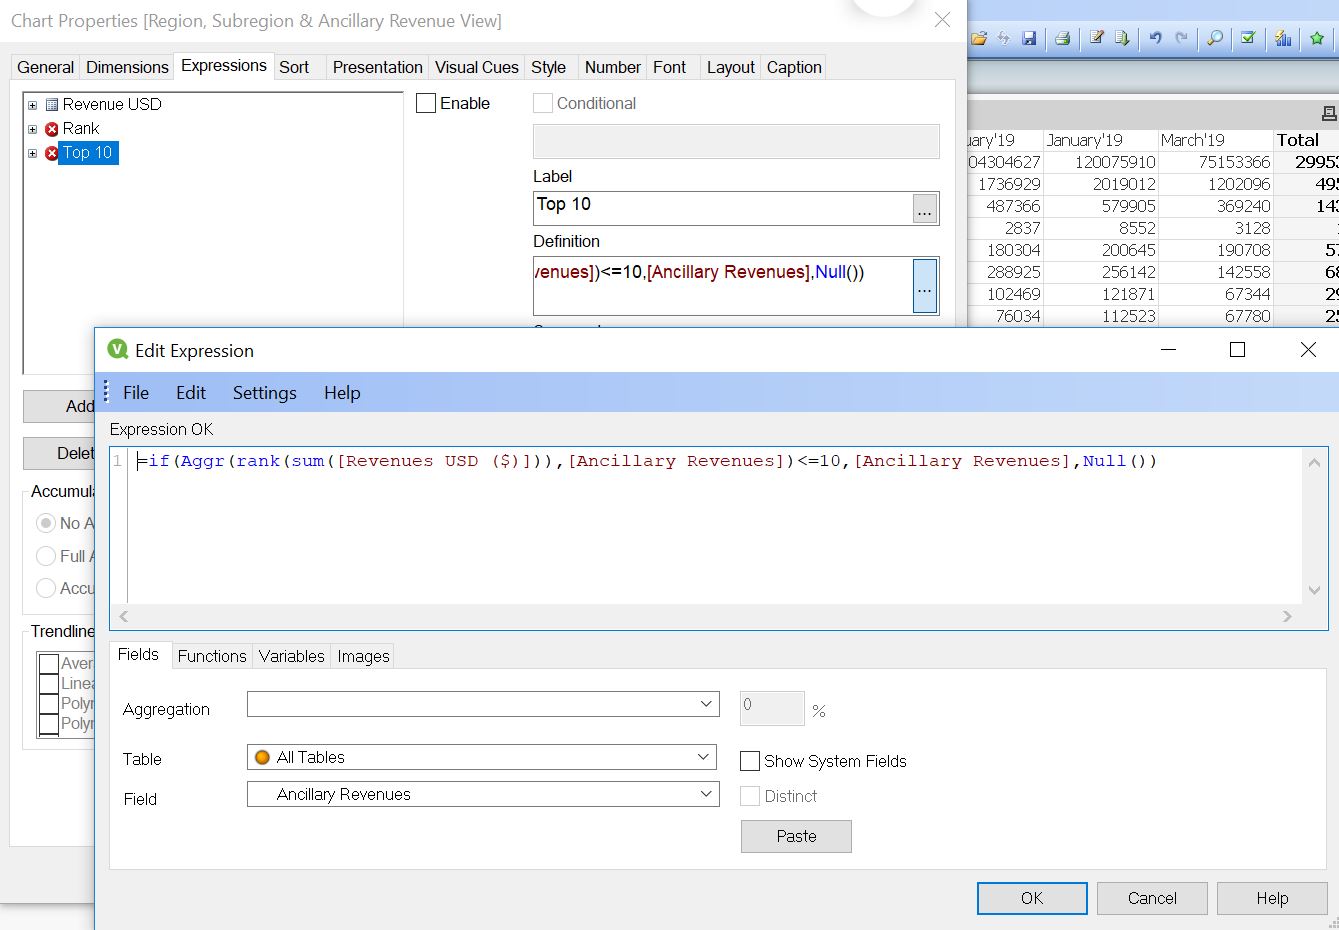Expand the Revenue USD expression tree node
The height and width of the screenshot is (930, 1339).
tap(33, 104)
